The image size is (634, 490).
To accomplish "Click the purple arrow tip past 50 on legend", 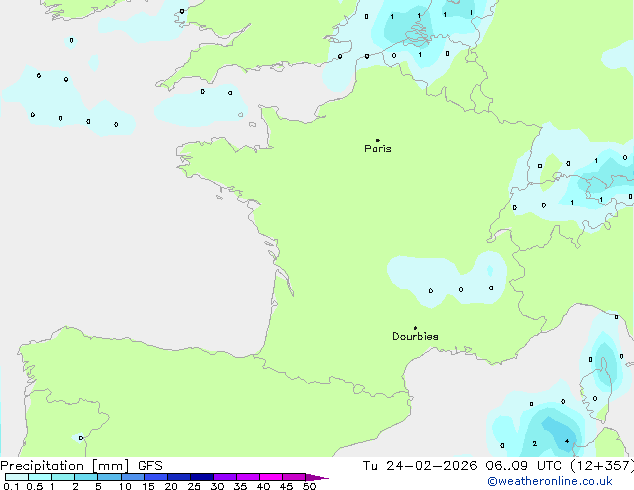I will [x=317, y=477].
